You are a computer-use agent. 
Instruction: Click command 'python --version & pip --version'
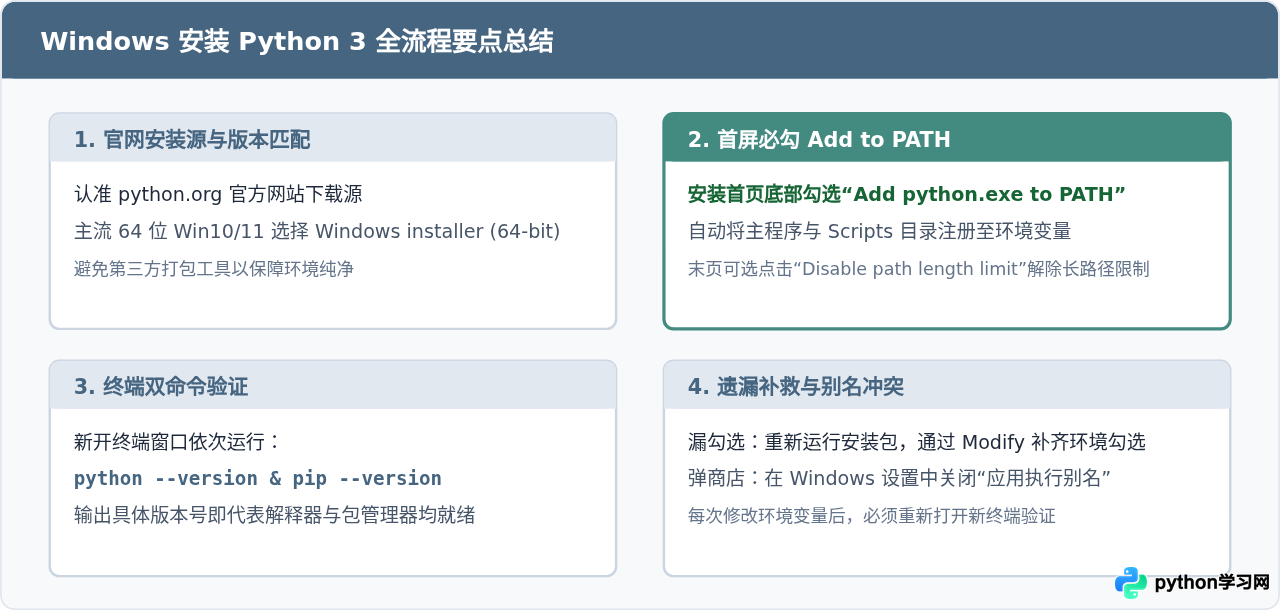(258, 478)
